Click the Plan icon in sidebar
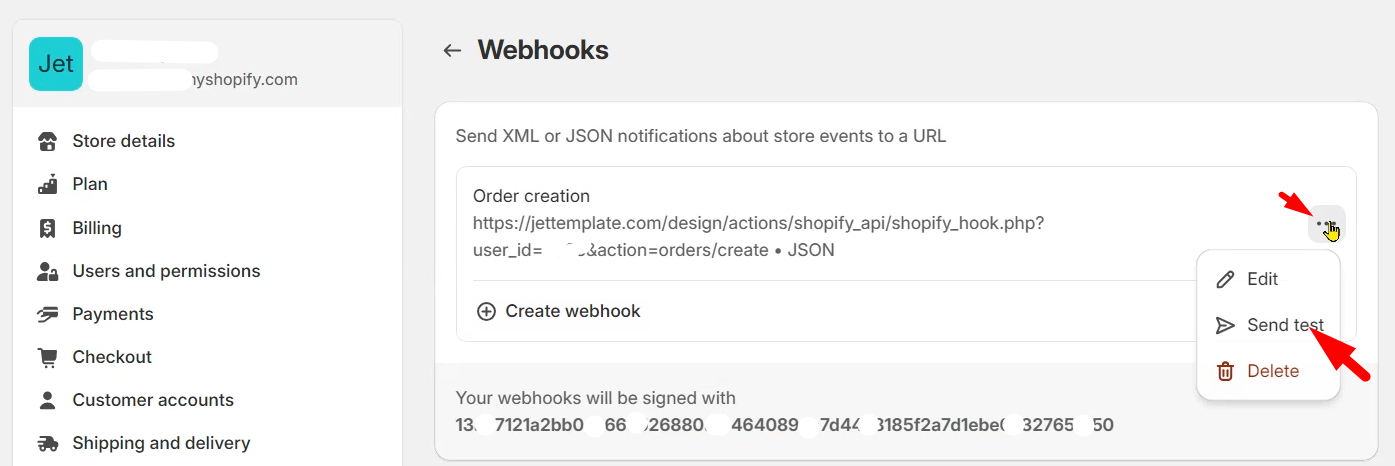The image size is (1395, 466). click(47, 184)
